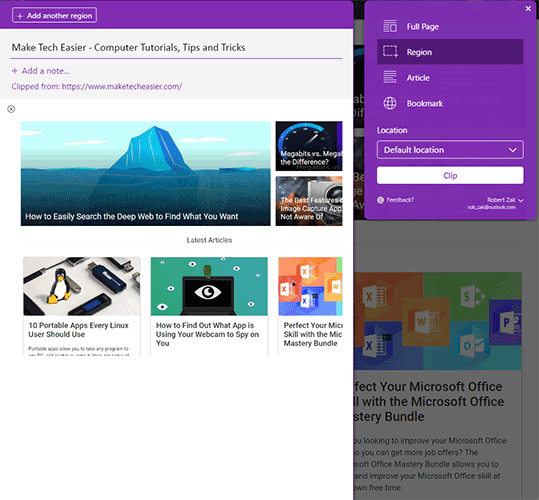Select the Bookmark clipping option
This screenshot has width=539, height=500.
click(x=450, y=103)
